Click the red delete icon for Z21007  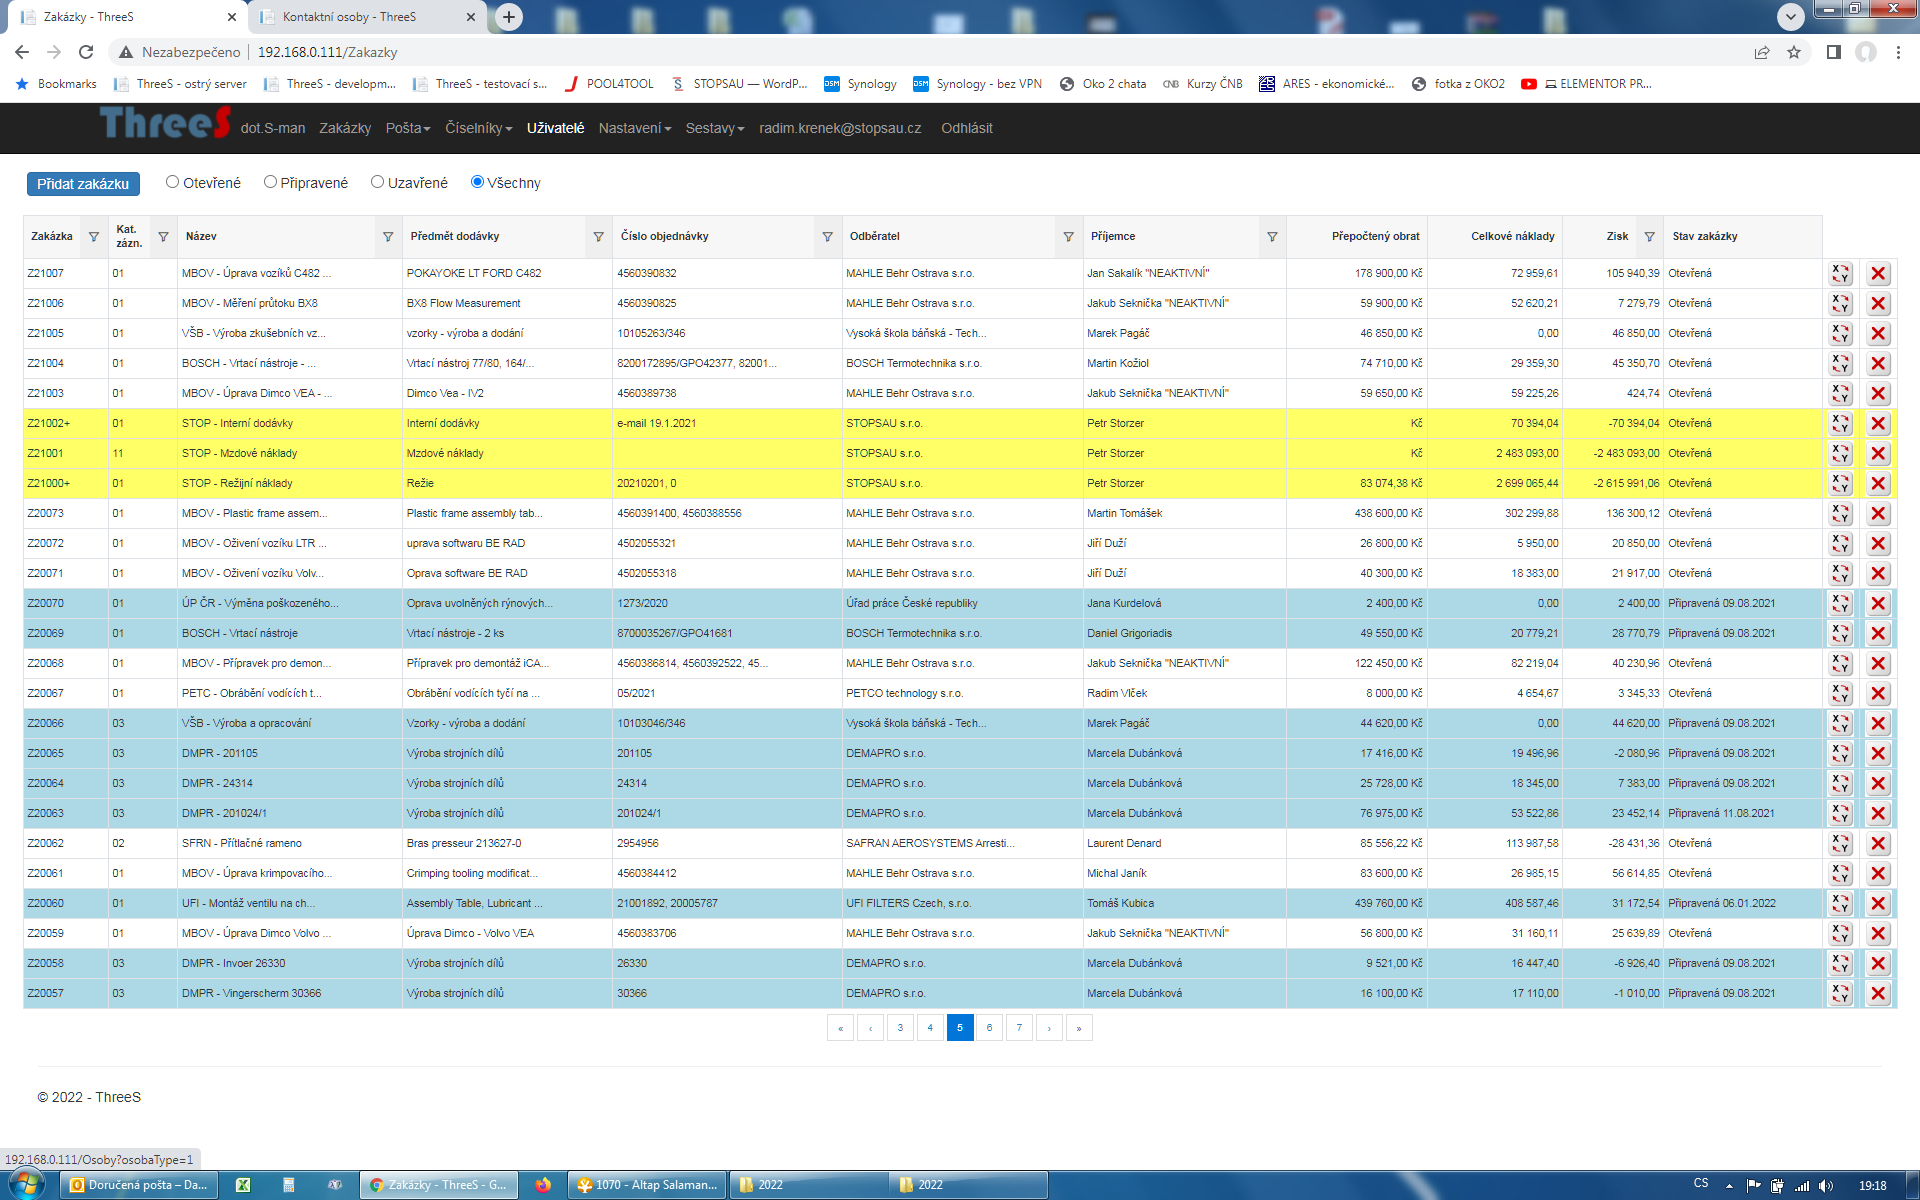coord(1878,273)
